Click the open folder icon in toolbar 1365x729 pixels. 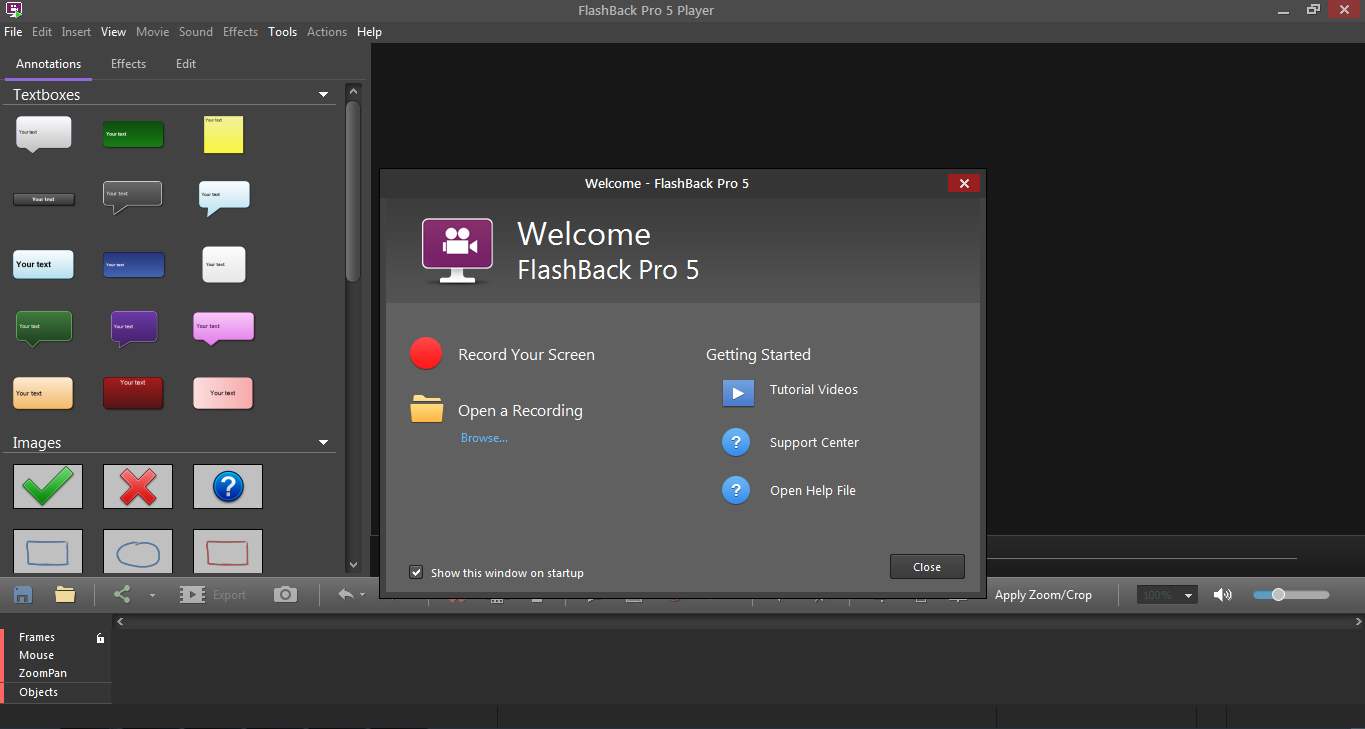pos(65,594)
